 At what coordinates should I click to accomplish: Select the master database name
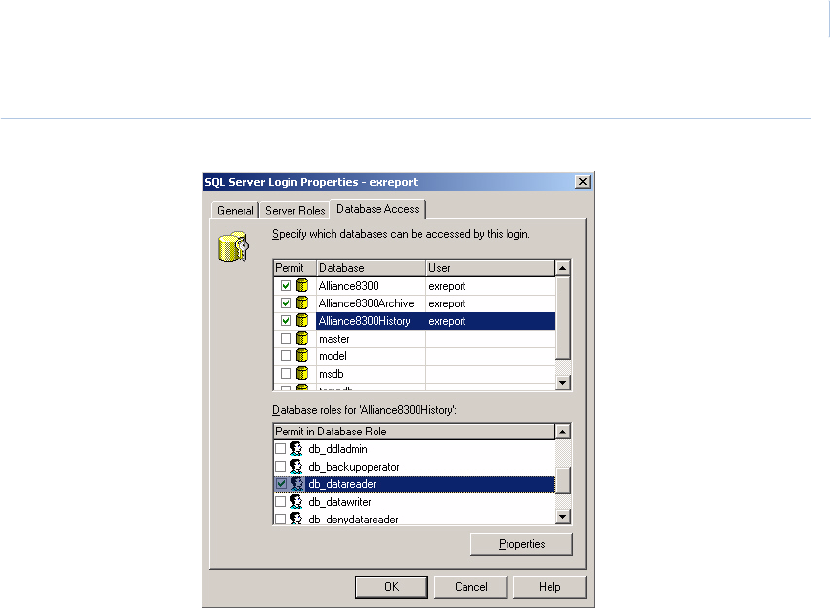(334, 339)
